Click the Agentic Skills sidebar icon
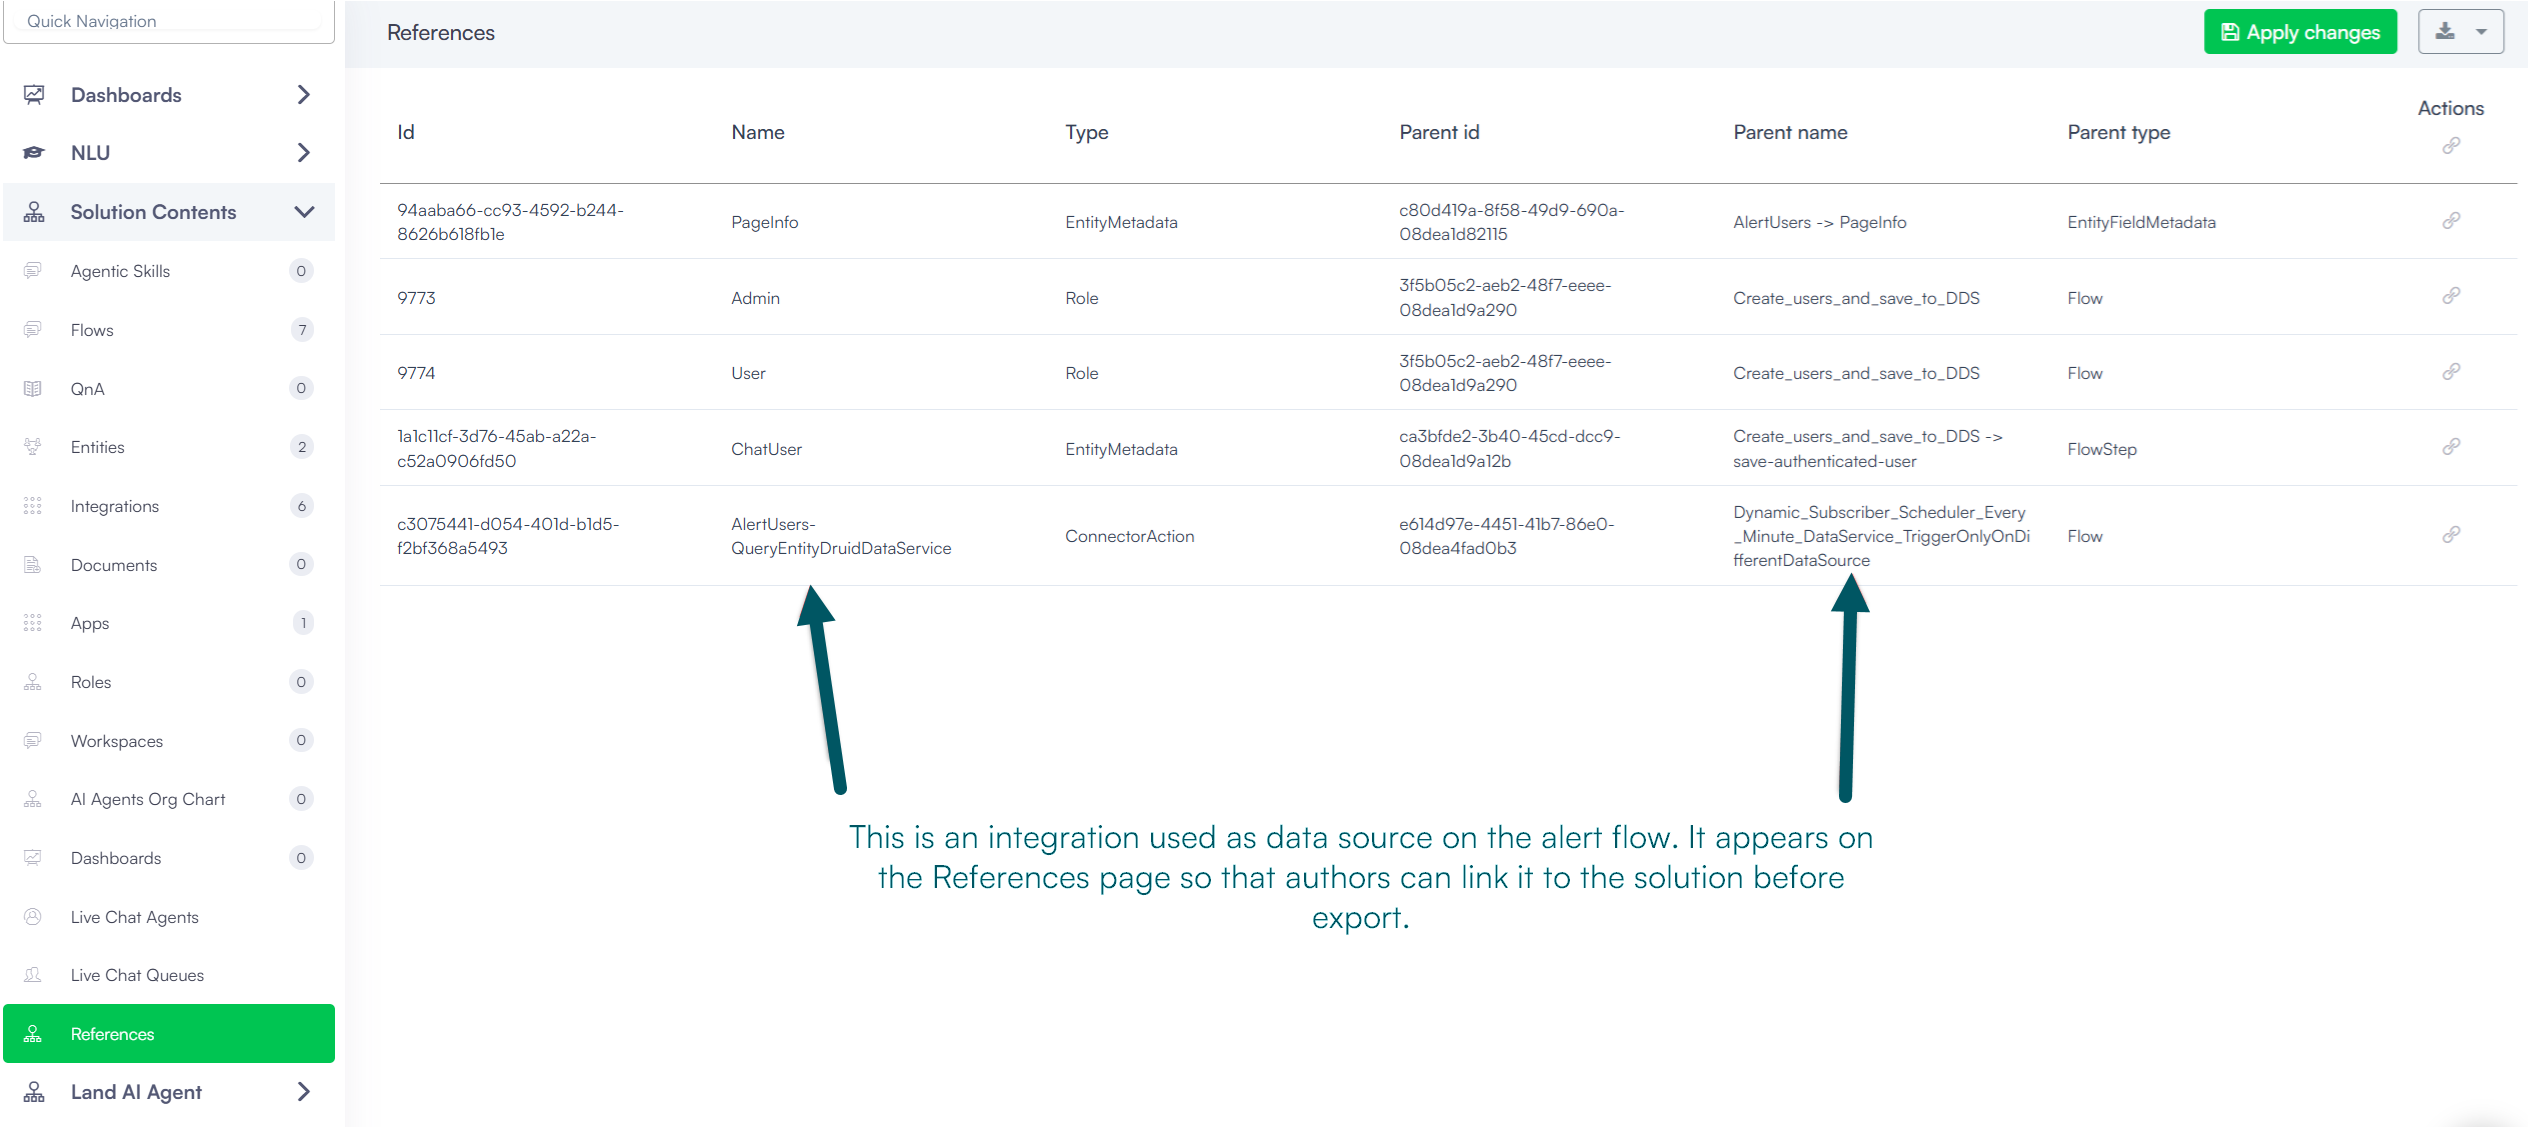This screenshot has height=1127, width=2528. pos(33,271)
